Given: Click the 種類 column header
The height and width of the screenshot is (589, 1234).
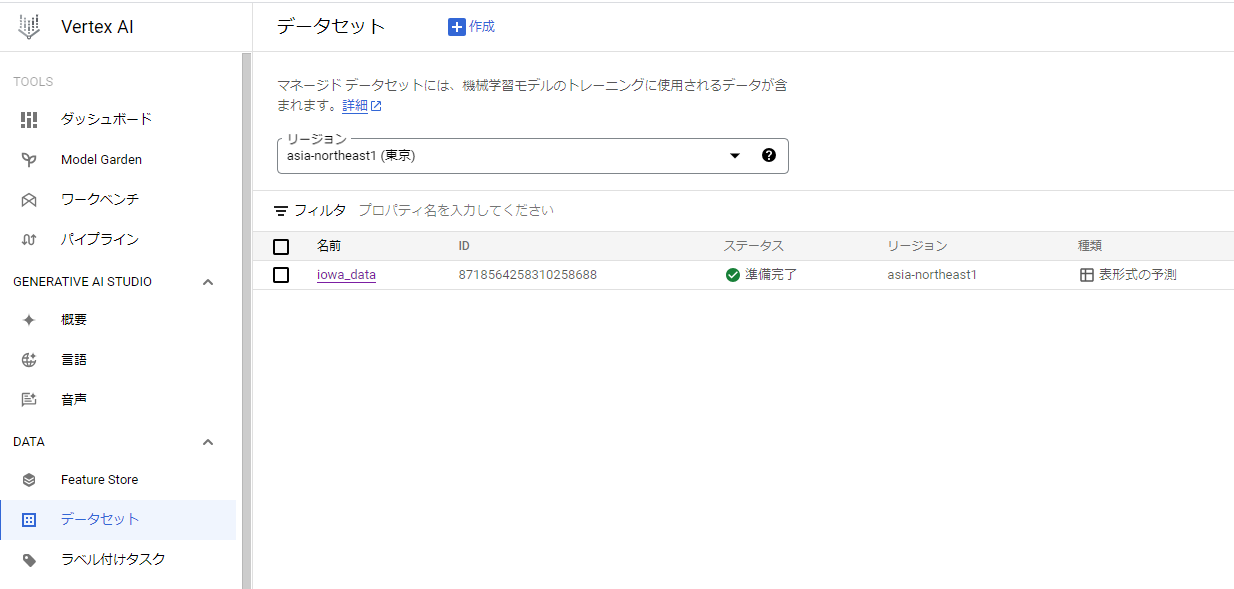Looking at the screenshot, I should click(1090, 246).
